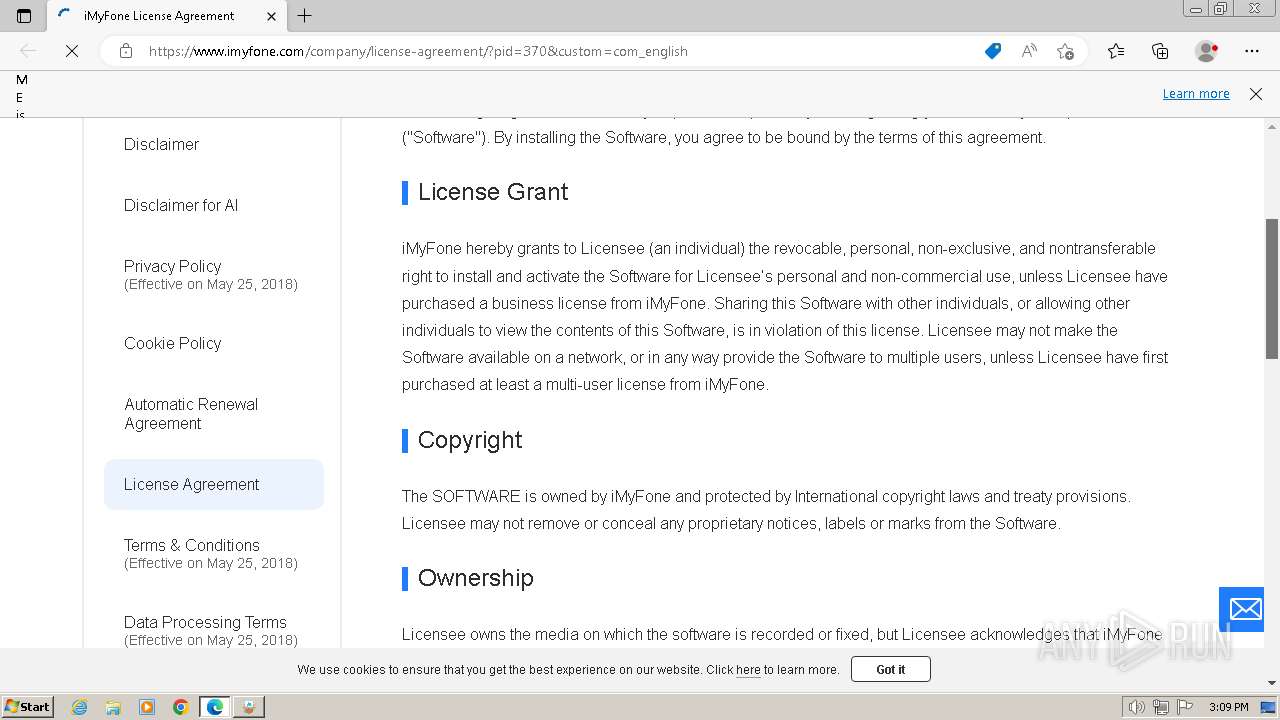Open the Cookie Policy page
This screenshot has width=1280, height=720.
[172, 343]
